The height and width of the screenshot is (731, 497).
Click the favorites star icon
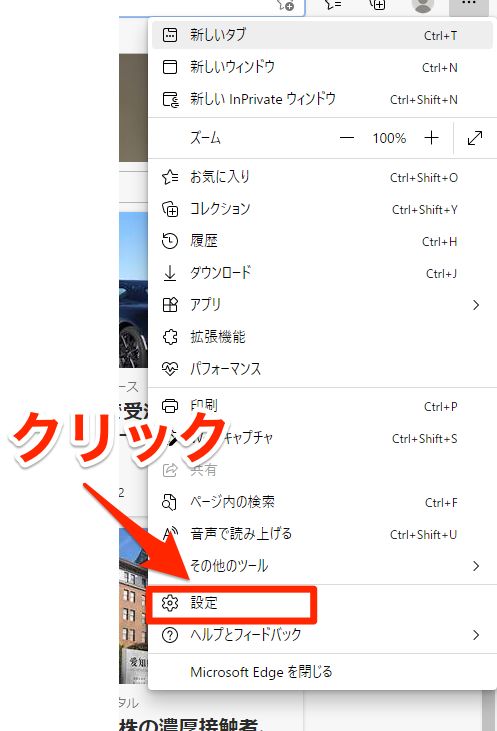point(170,177)
